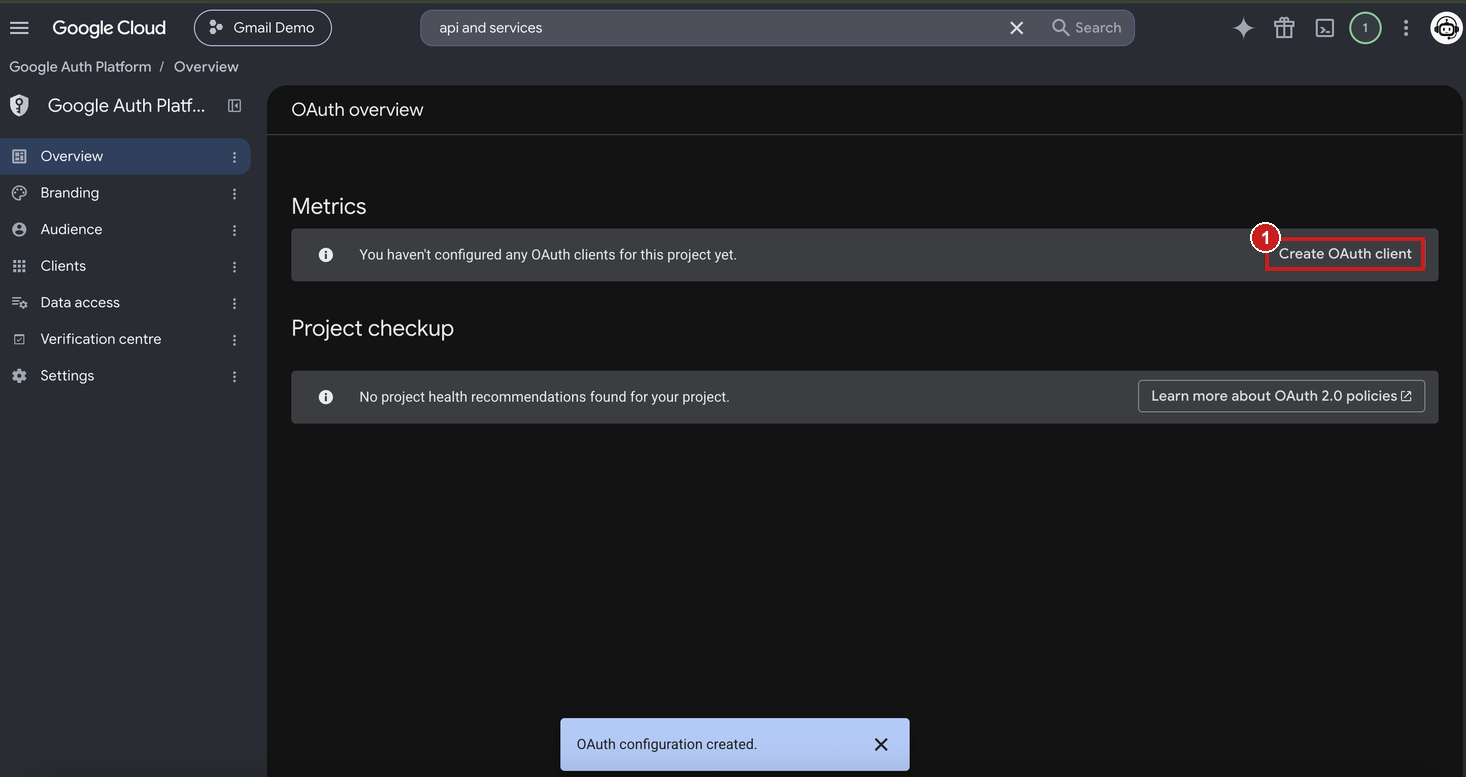This screenshot has height=777, width=1466.
Task: Open three-dot options for Data access
Action: pyautogui.click(x=234, y=303)
